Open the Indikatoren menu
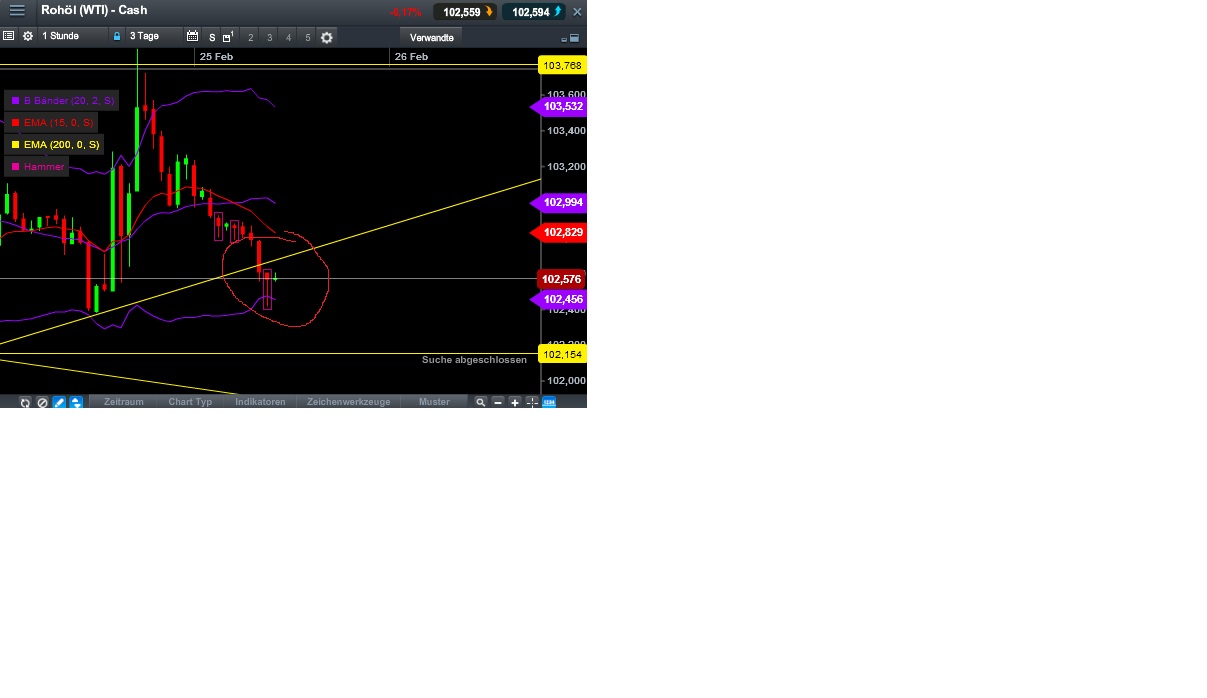 pos(260,402)
